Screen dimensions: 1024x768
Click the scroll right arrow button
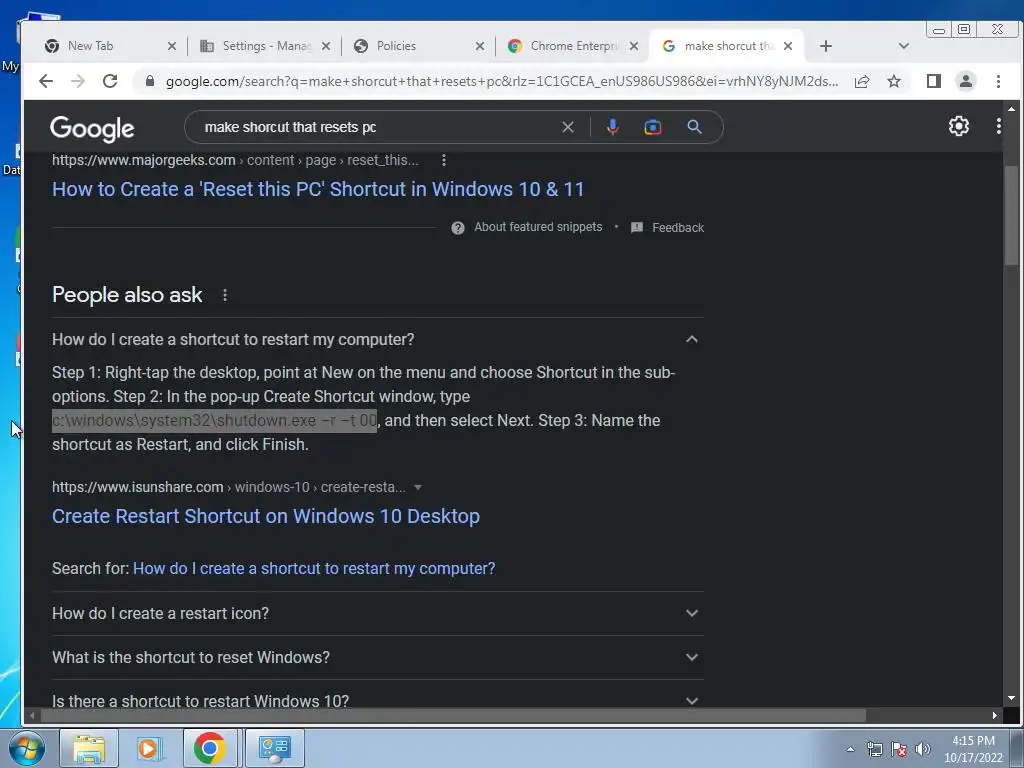click(x=995, y=715)
